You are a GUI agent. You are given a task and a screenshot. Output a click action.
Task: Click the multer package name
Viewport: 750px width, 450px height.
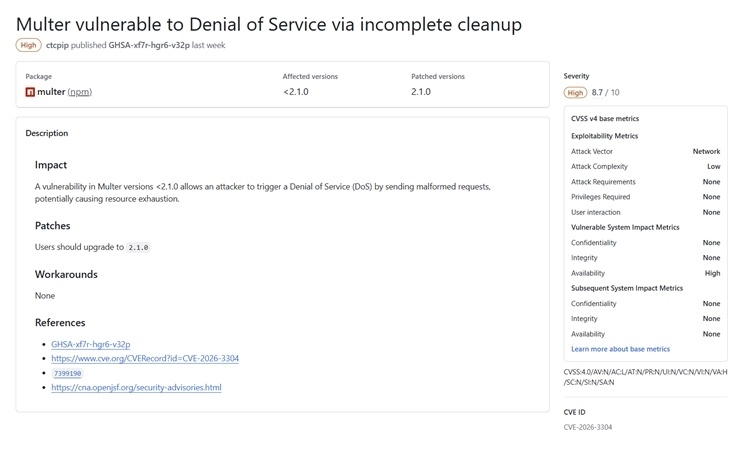51,92
